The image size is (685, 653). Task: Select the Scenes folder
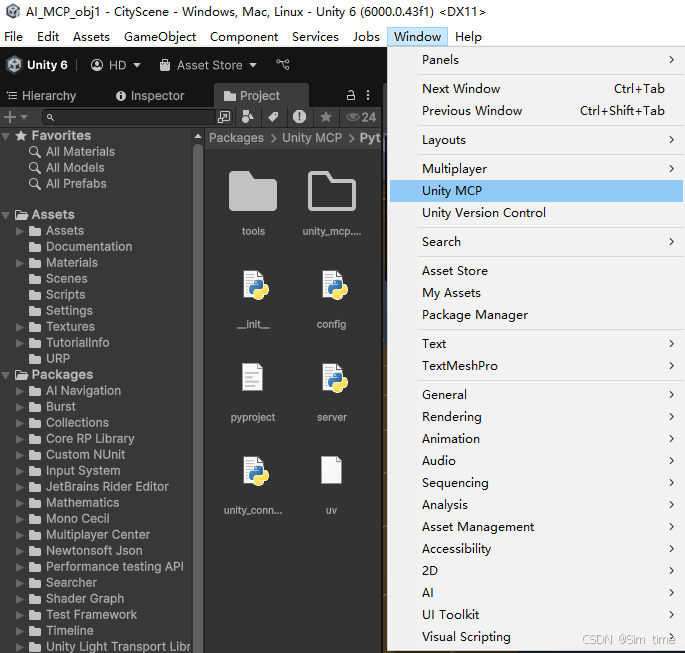[58, 279]
